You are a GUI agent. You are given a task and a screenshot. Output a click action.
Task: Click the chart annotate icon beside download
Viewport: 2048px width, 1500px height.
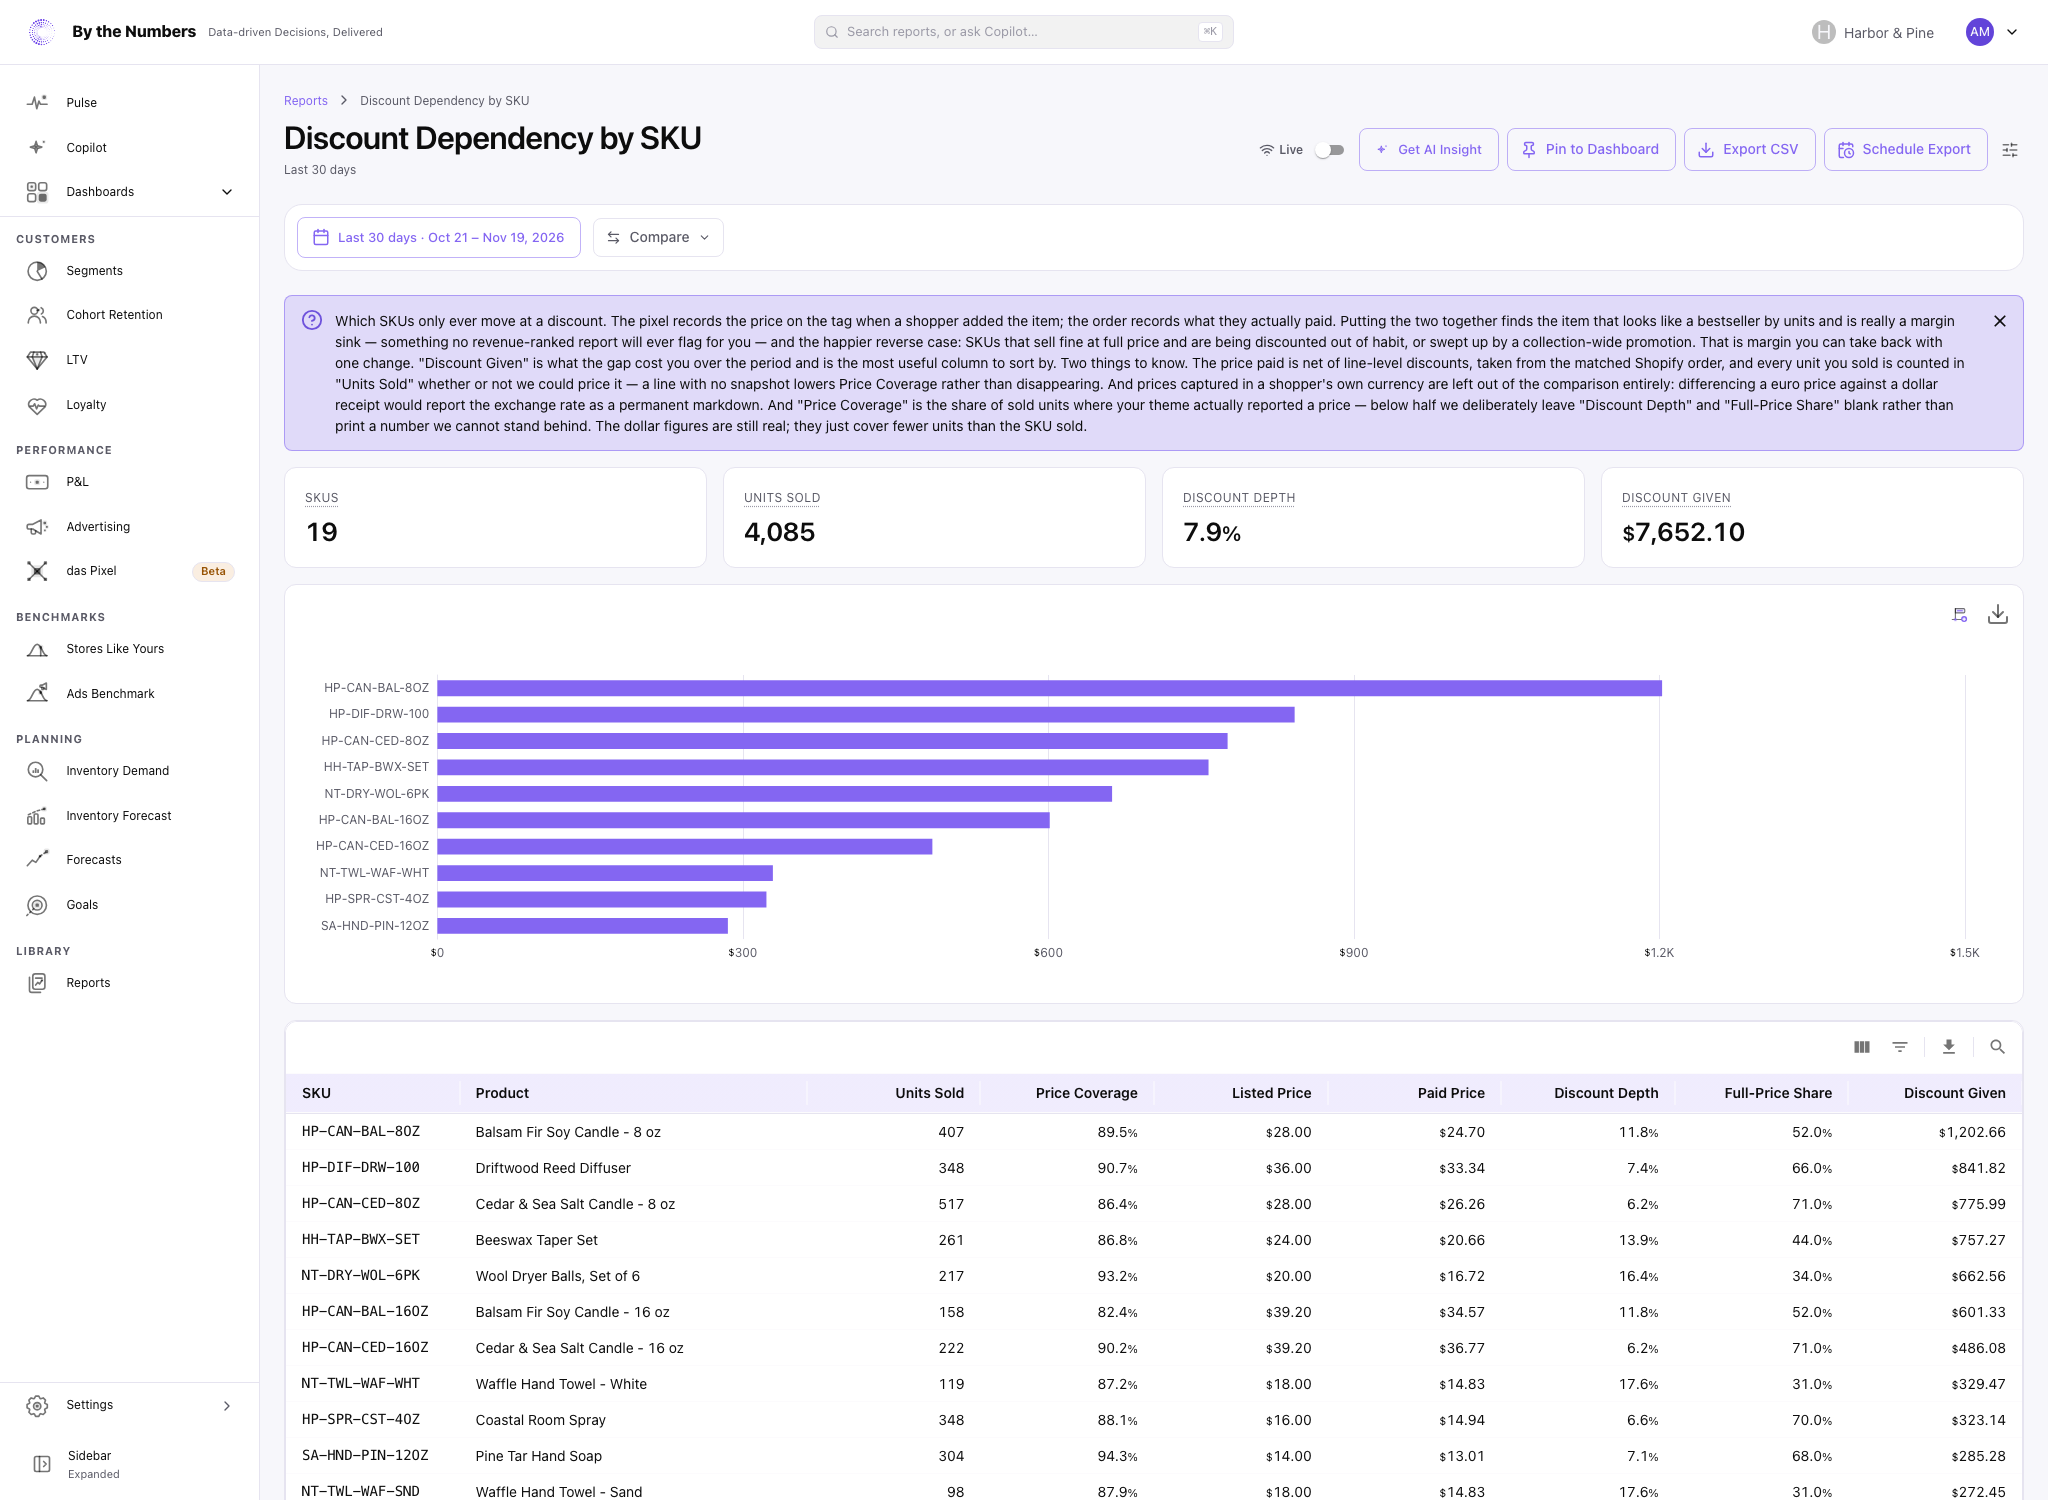(1960, 614)
